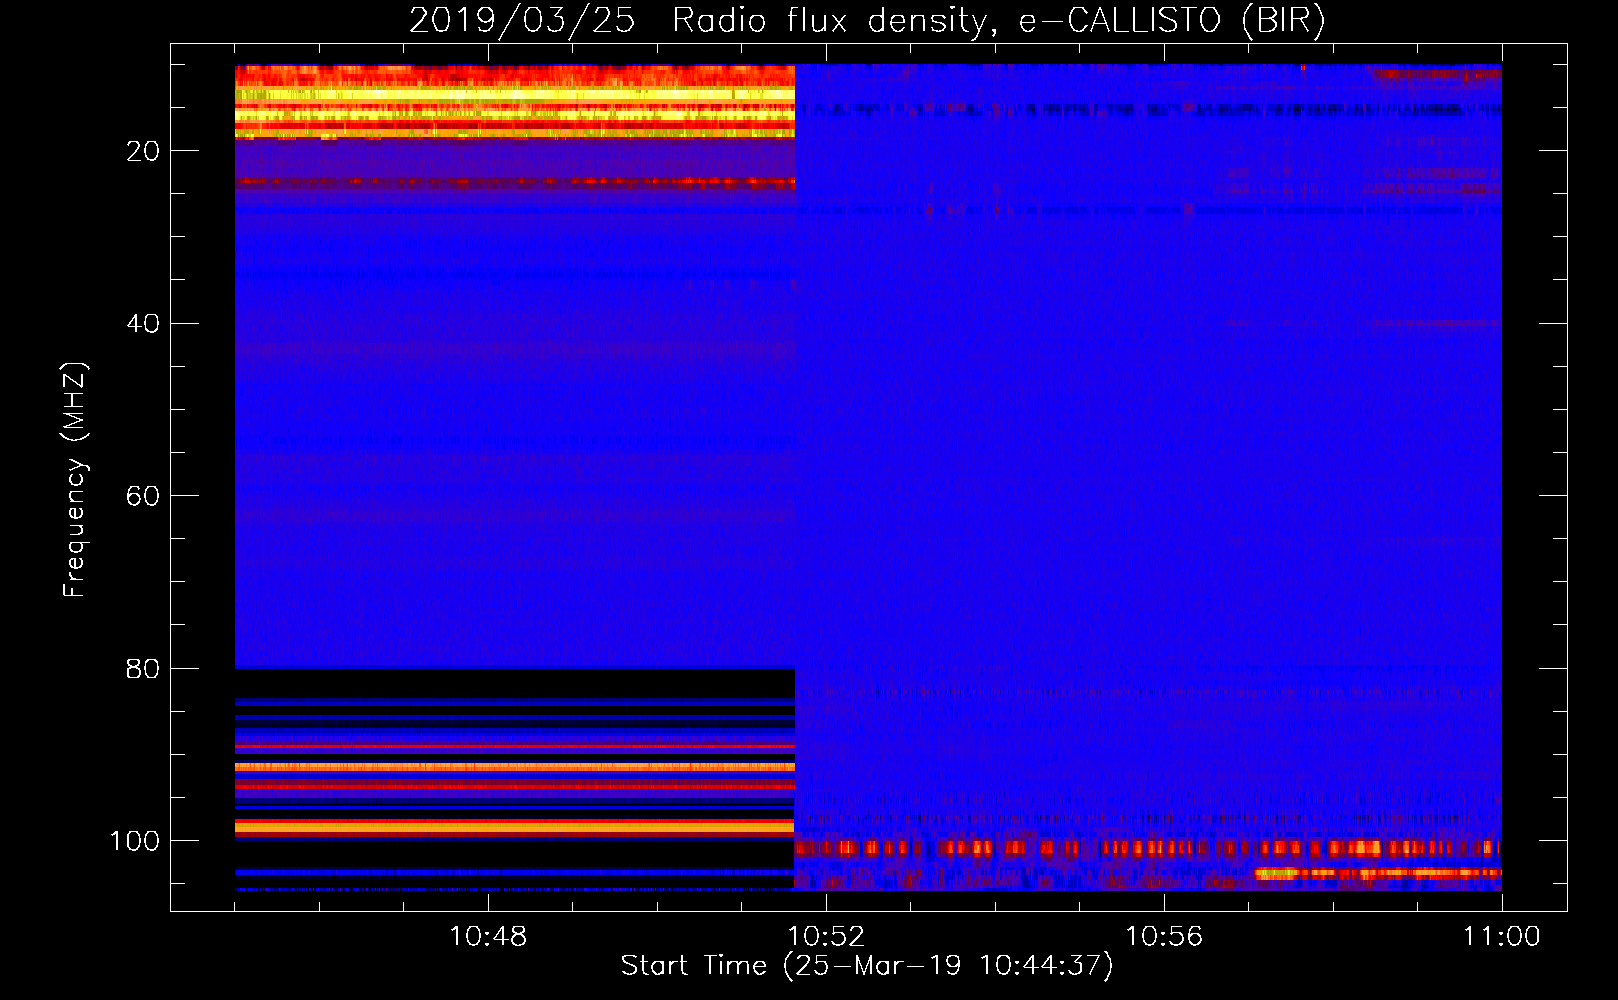Screen dimensions: 1618x1000
Task: Click the 100 MHz frequency tick label
Action: (x=135, y=841)
